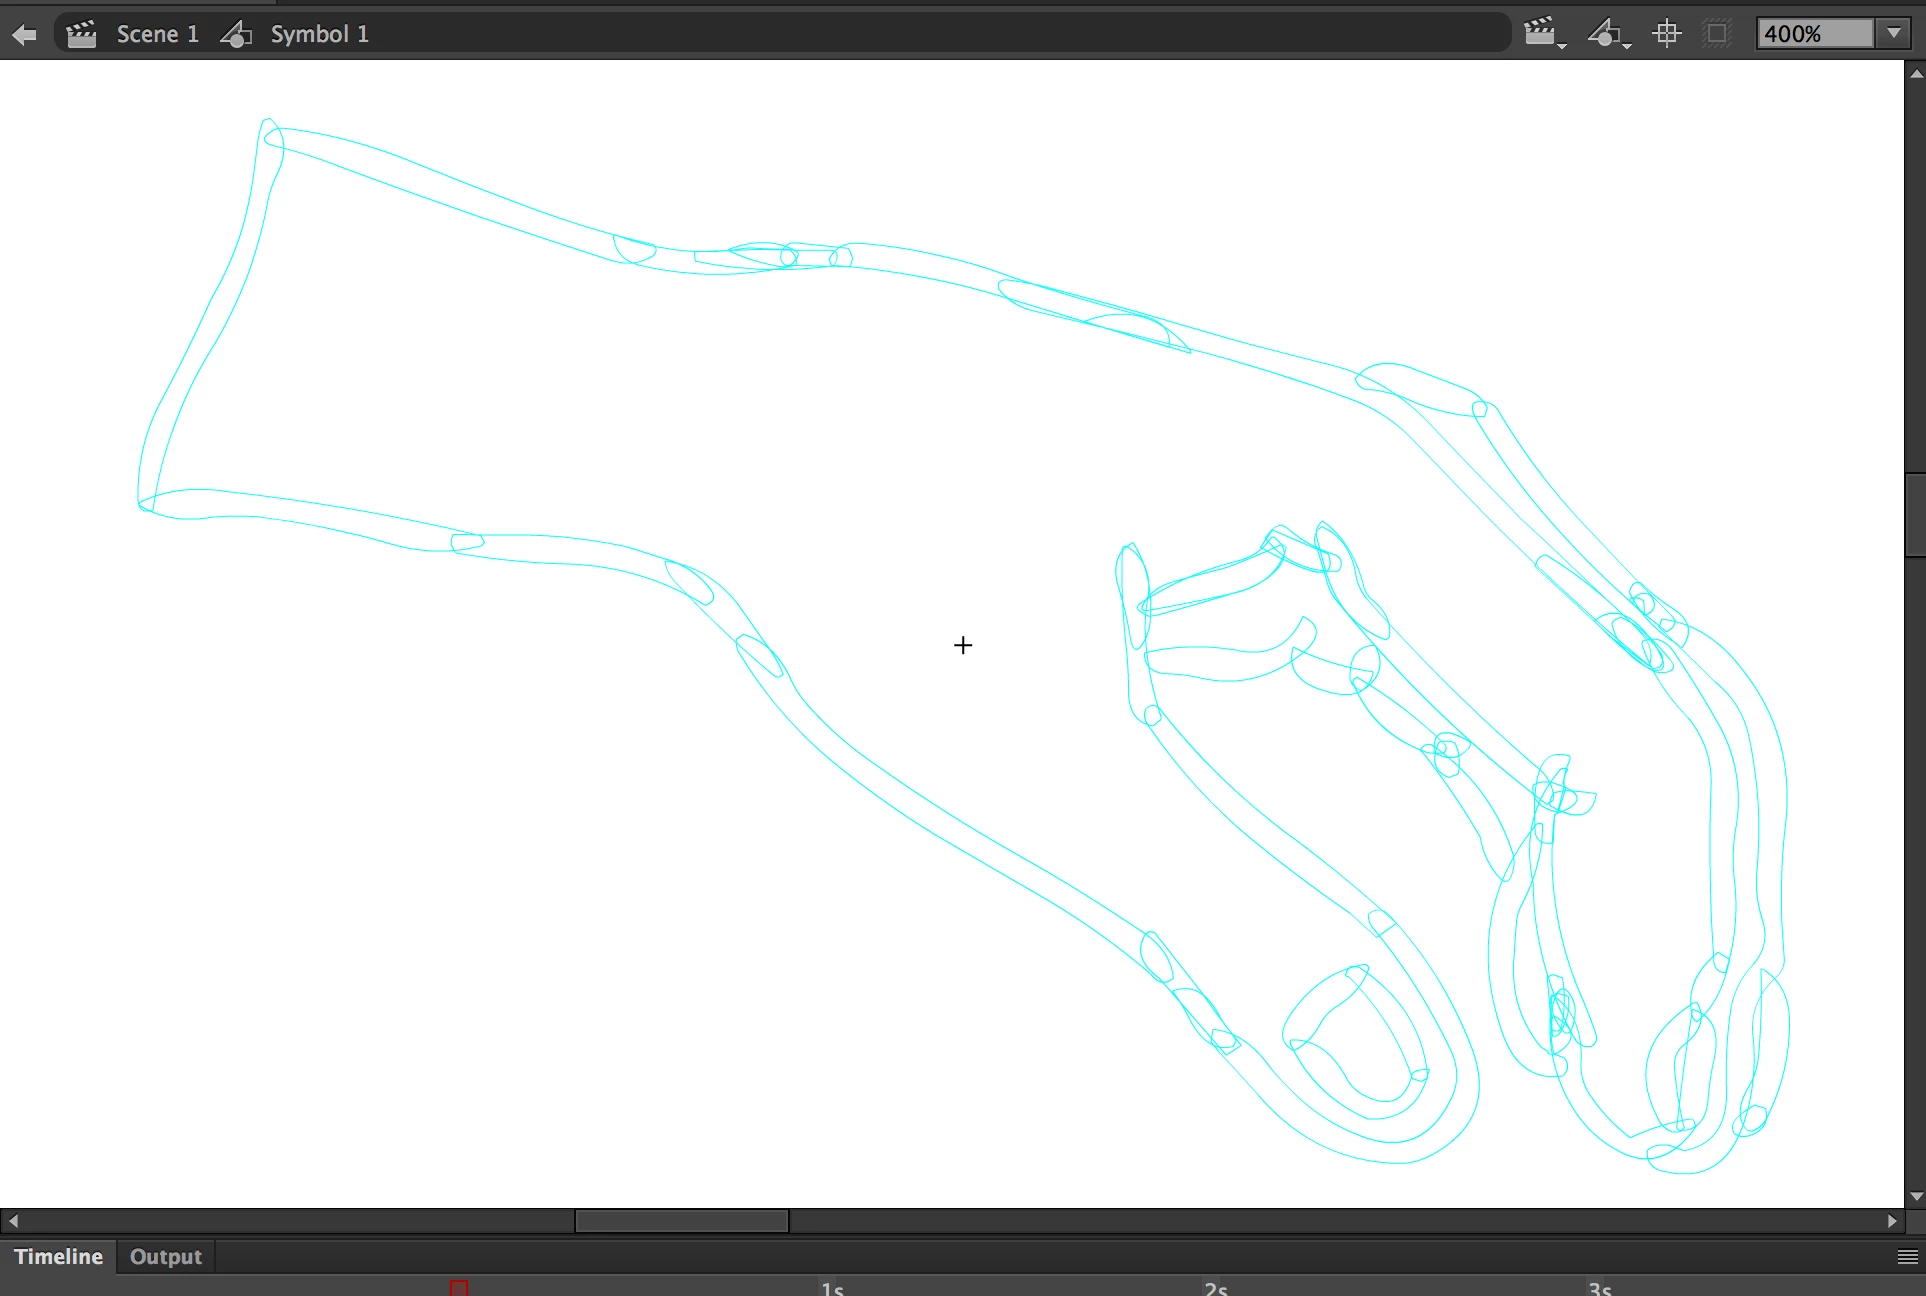Click the horizontal scrollbar thumb

pyautogui.click(x=681, y=1221)
